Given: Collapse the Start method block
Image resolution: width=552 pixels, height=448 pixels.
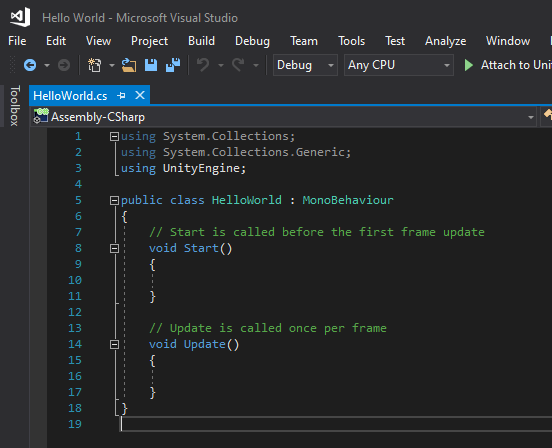Looking at the screenshot, I should 114,248.
